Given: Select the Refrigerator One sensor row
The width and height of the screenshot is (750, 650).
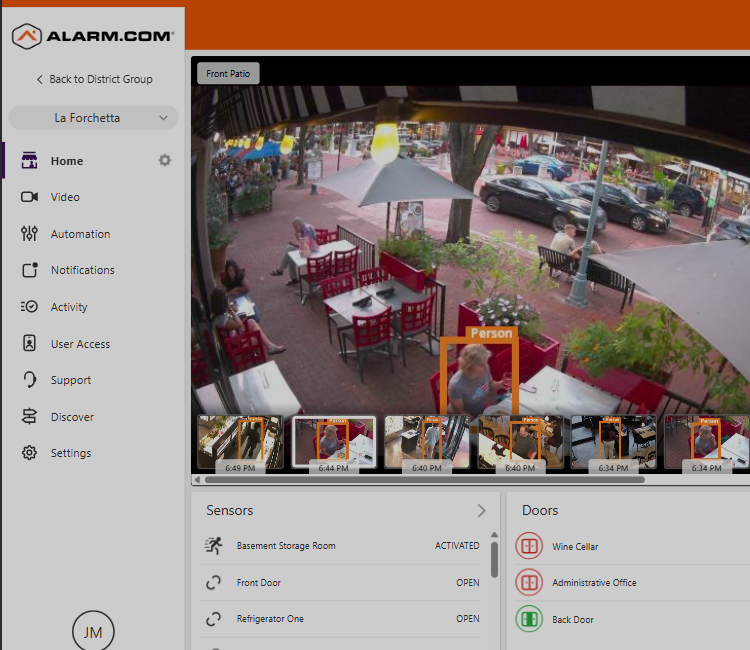Looking at the screenshot, I should click(341, 619).
